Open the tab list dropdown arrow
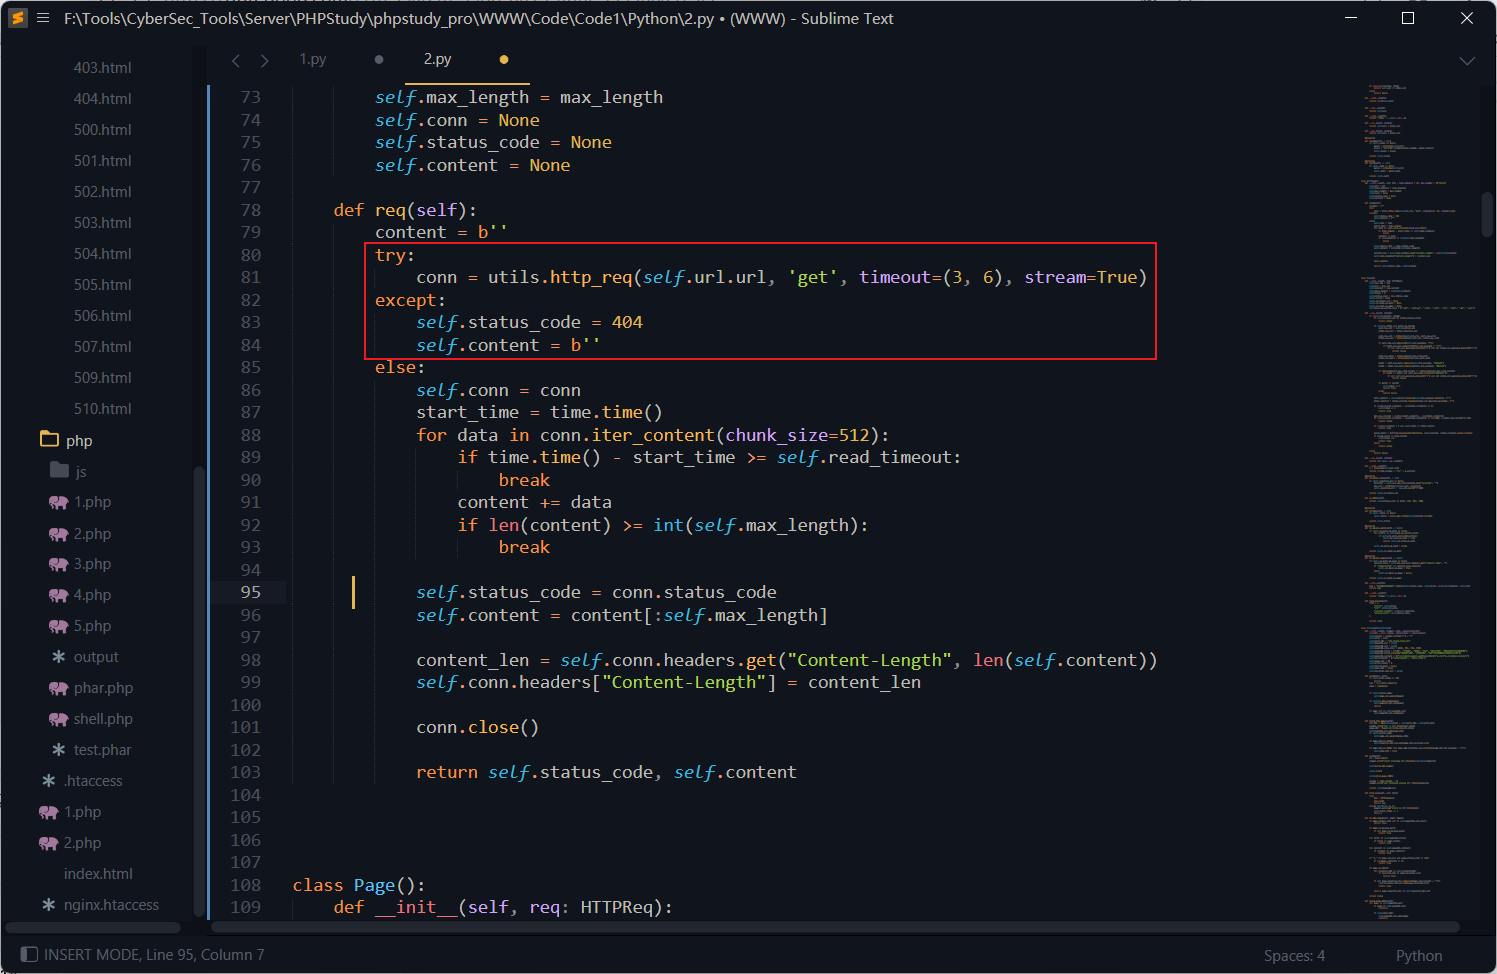1497x974 pixels. pos(1466,61)
